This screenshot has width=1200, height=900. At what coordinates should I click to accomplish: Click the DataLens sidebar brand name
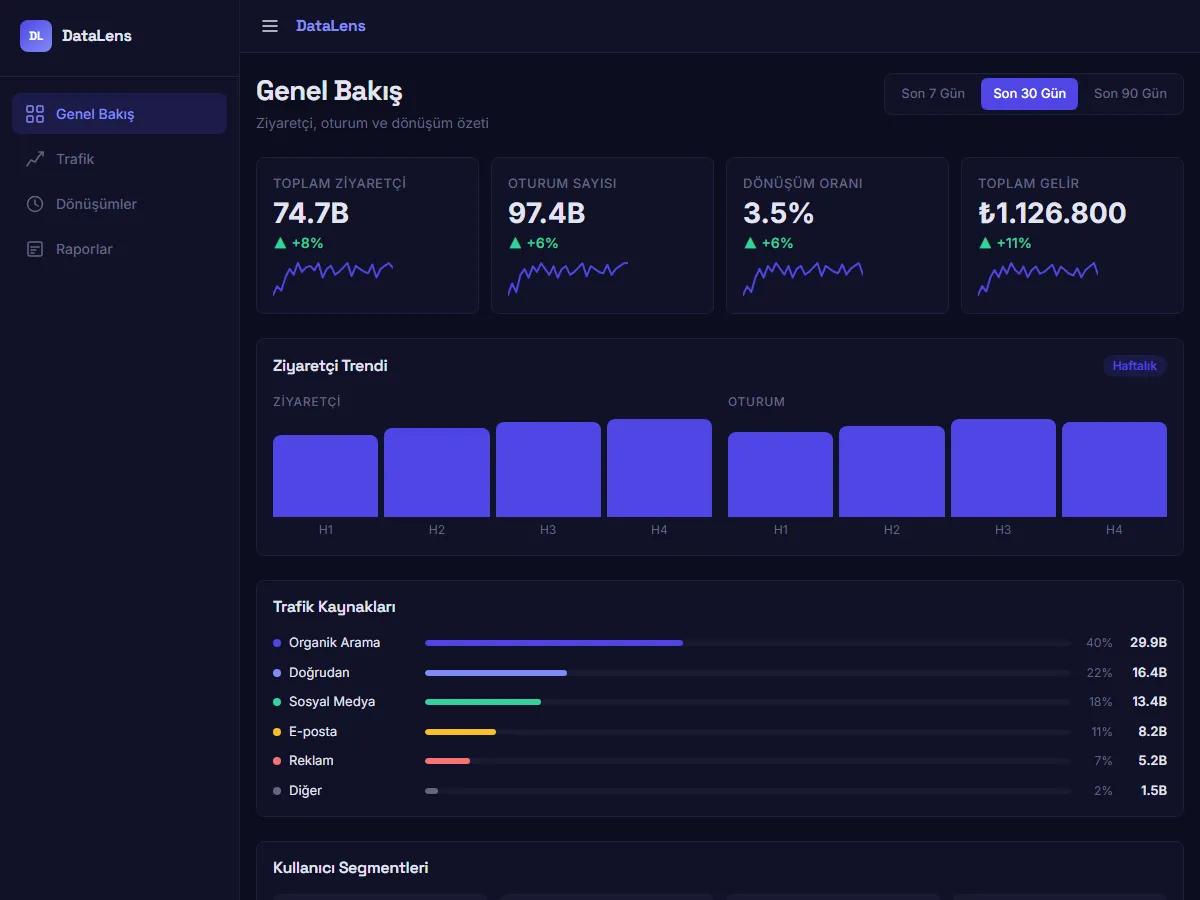[x=97, y=36]
